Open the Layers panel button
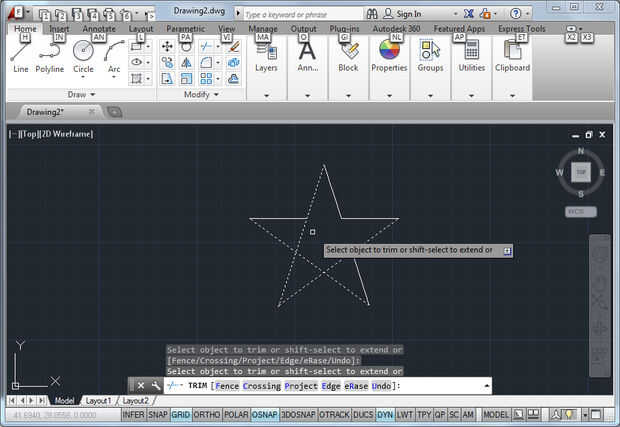Viewport: 620px width, 427px height. coord(266,54)
